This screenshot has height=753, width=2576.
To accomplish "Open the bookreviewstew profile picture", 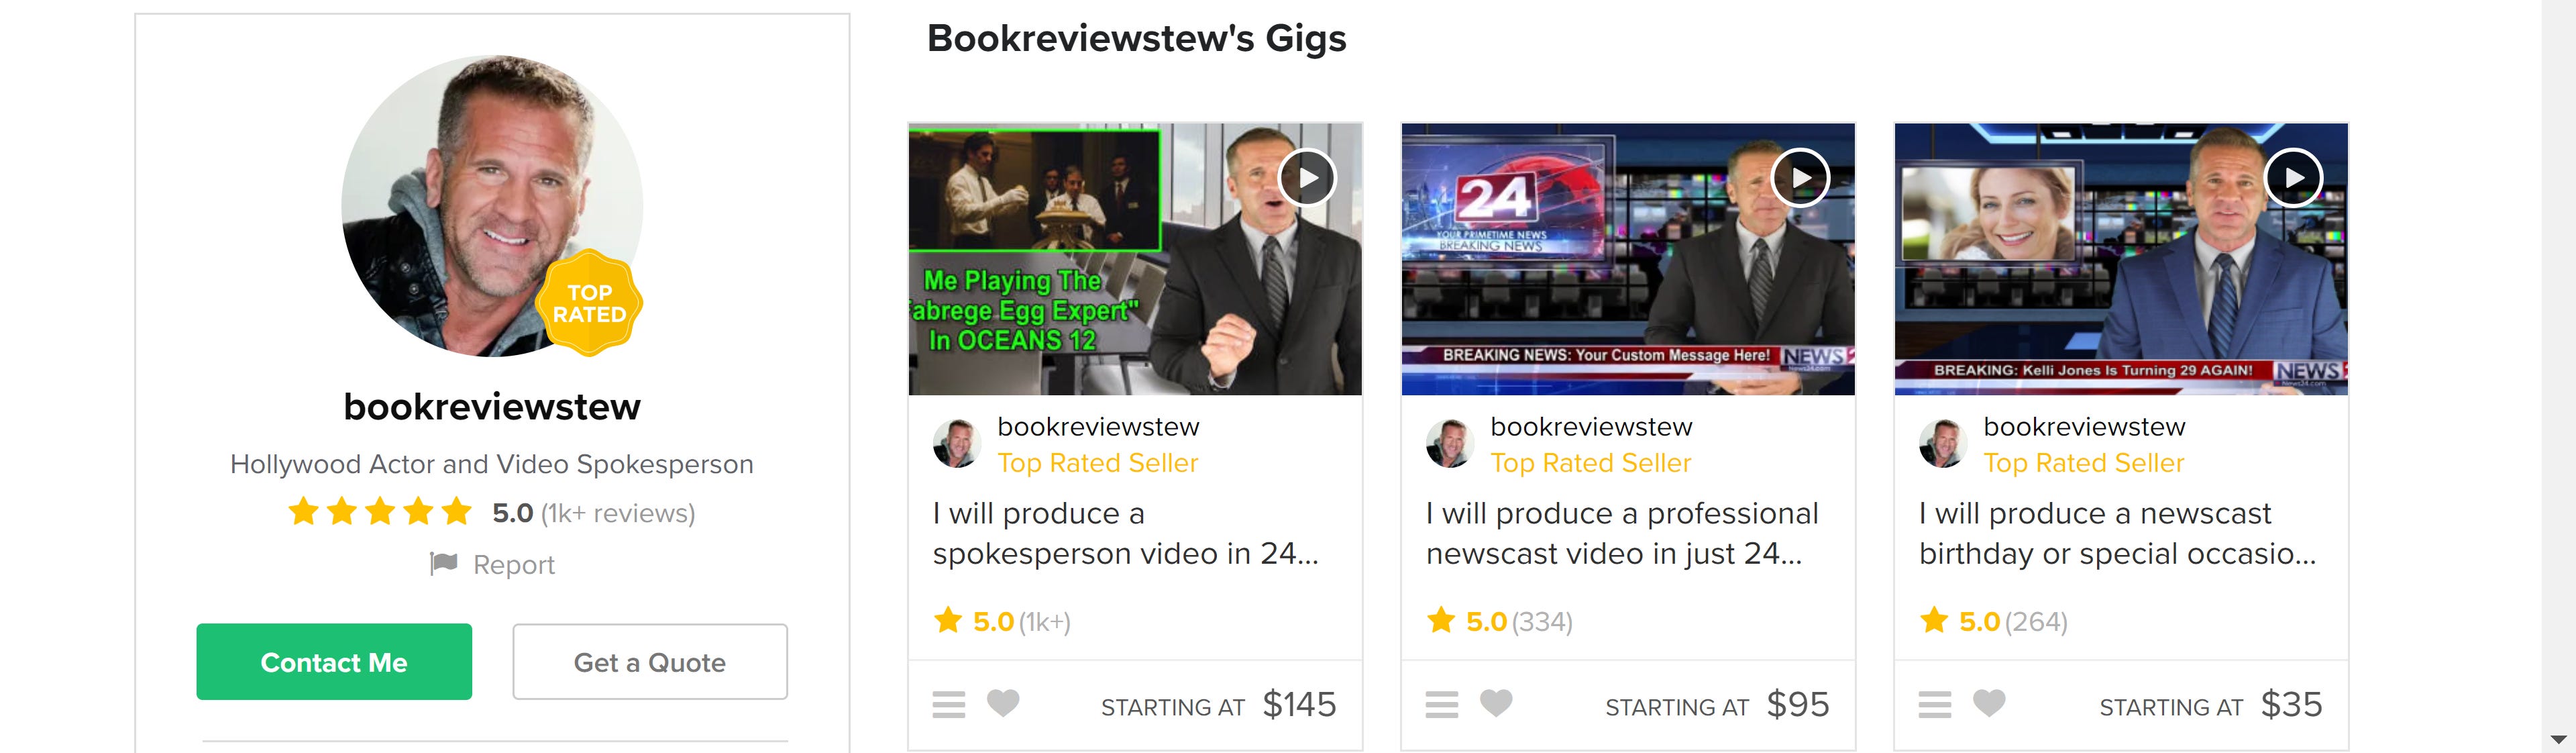I will point(492,205).
